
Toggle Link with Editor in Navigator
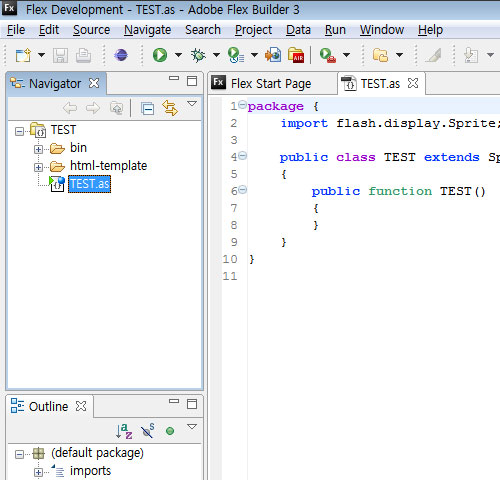[170, 108]
